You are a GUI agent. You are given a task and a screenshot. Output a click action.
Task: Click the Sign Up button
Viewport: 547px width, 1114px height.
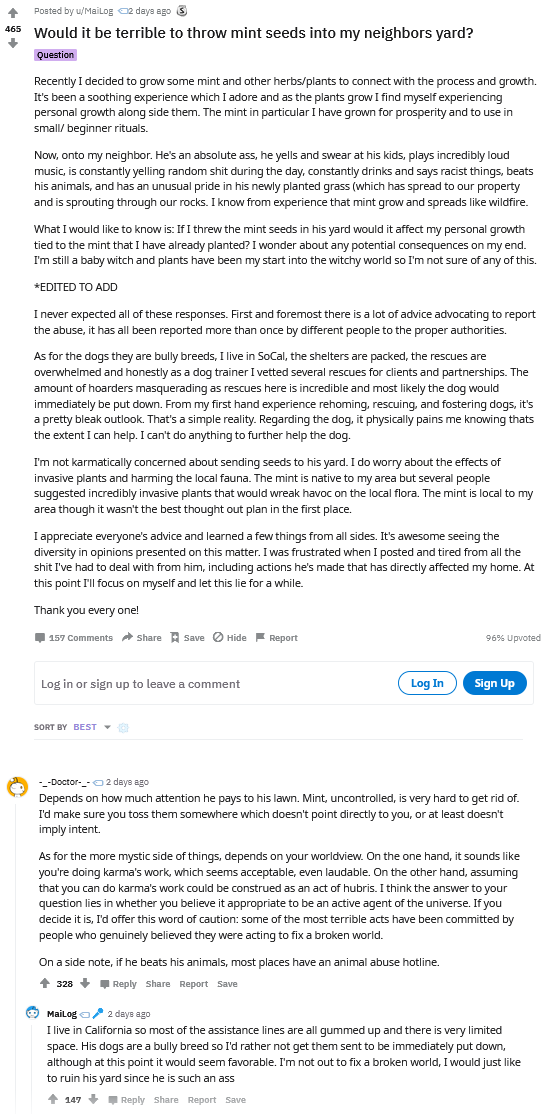(x=494, y=683)
